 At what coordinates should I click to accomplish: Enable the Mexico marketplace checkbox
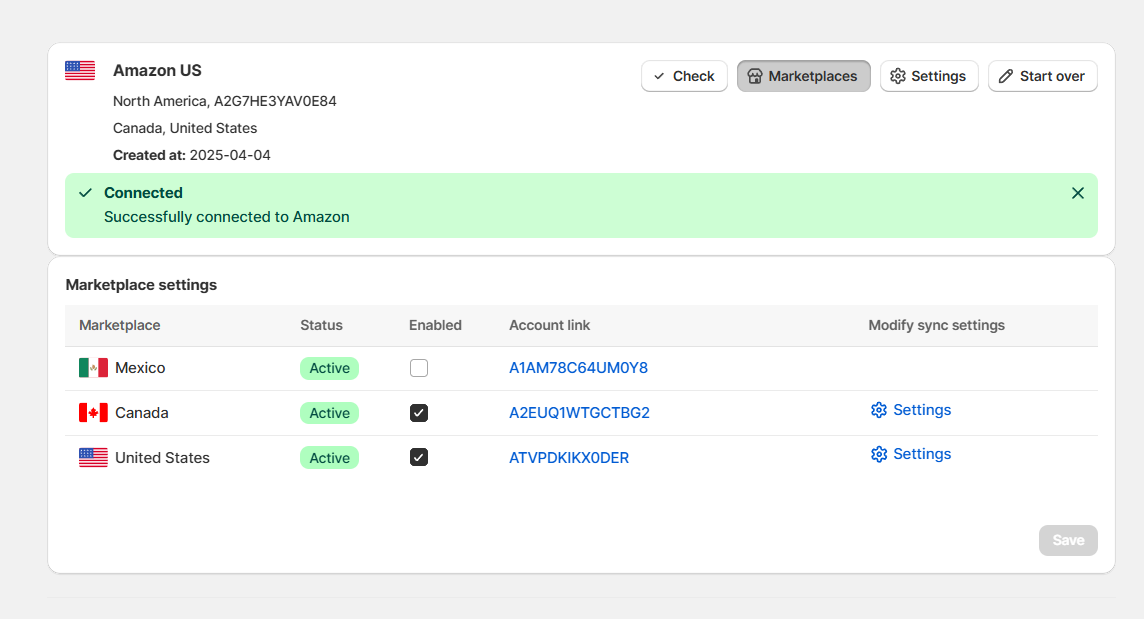419,368
